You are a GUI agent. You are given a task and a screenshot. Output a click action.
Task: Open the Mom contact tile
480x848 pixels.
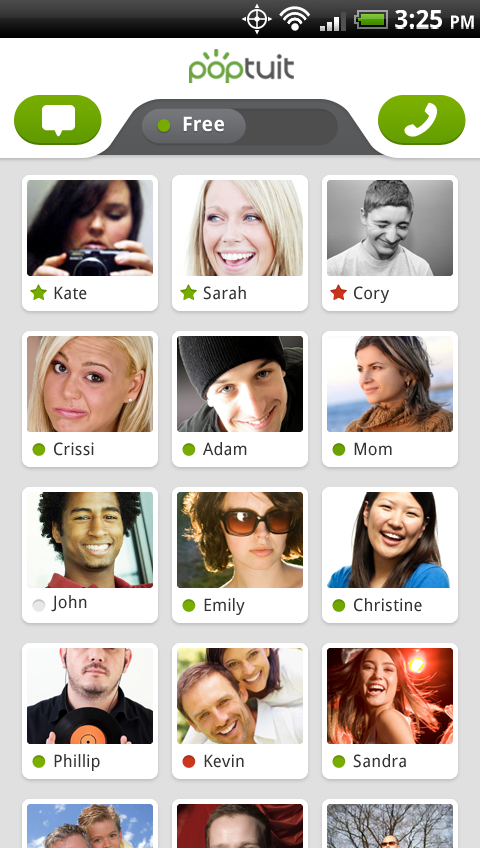390,399
